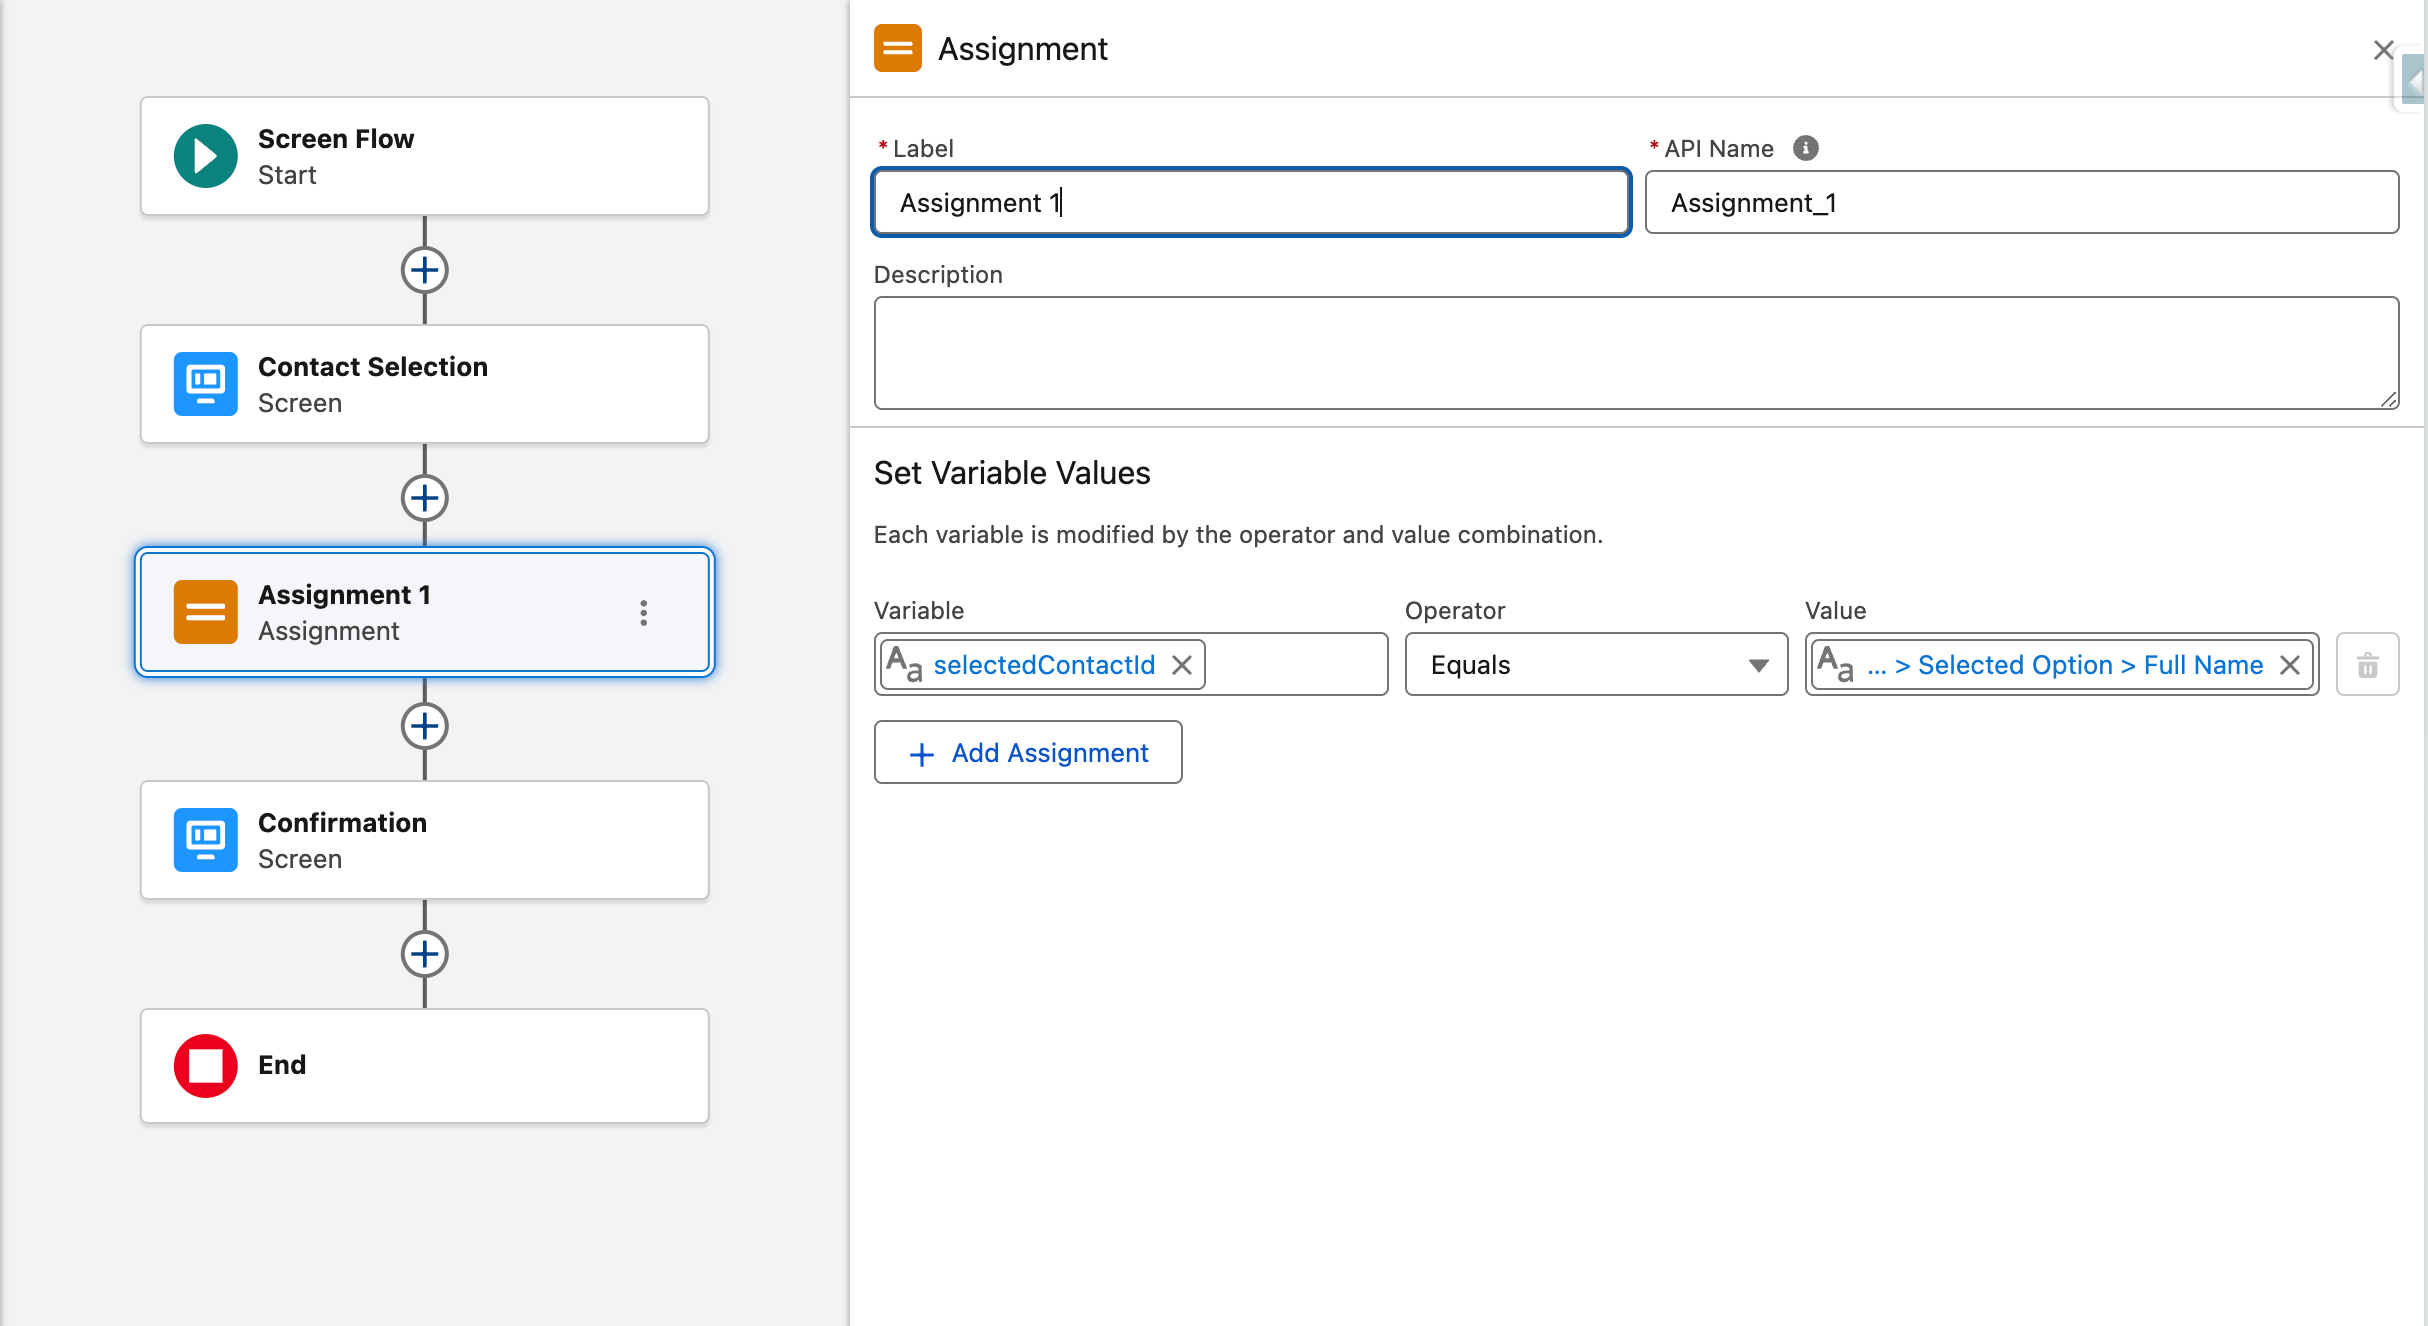Add element below Assignment 1 node
Image resolution: width=2428 pixels, height=1326 pixels.
click(425, 726)
